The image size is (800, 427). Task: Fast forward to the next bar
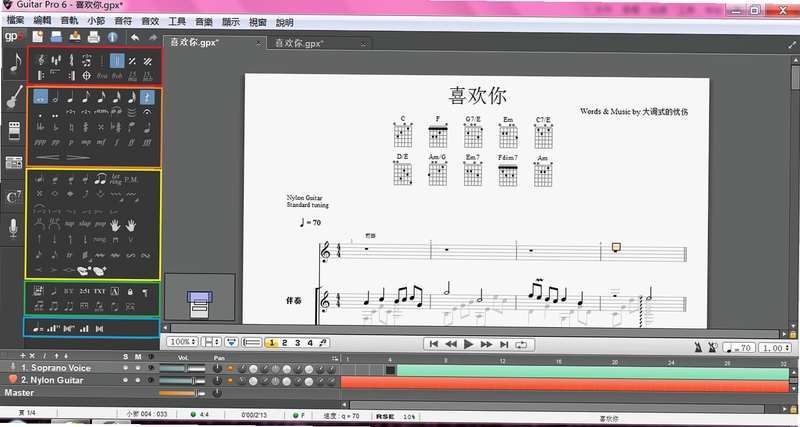pos(486,344)
